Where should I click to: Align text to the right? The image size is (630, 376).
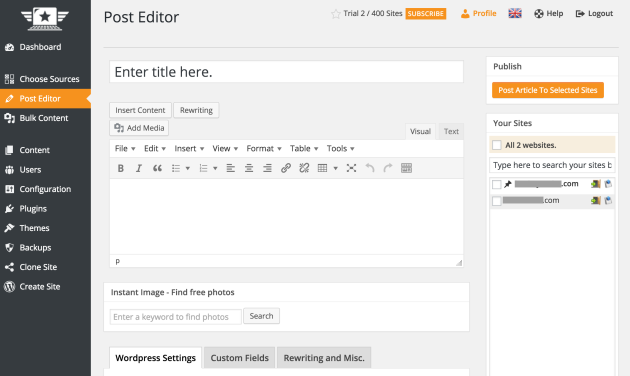click(267, 168)
